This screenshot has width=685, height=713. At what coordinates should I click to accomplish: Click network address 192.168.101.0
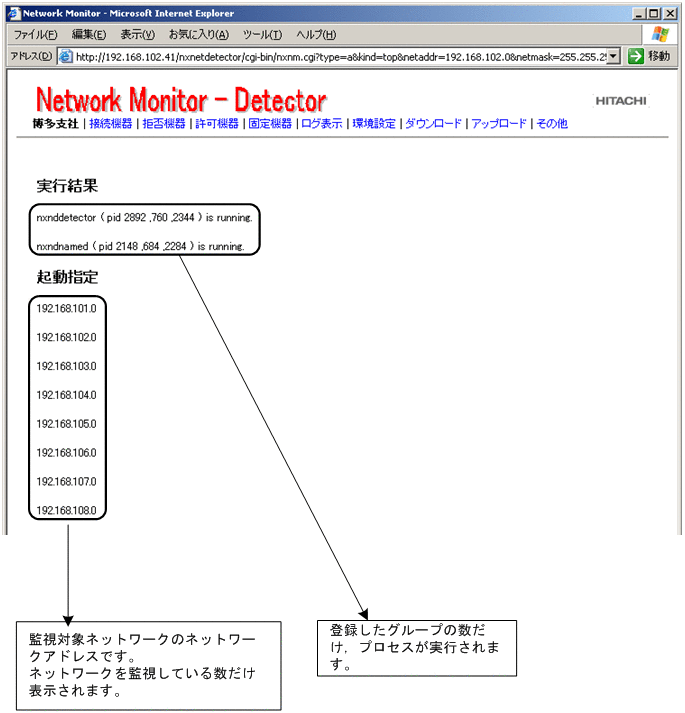point(66,309)
